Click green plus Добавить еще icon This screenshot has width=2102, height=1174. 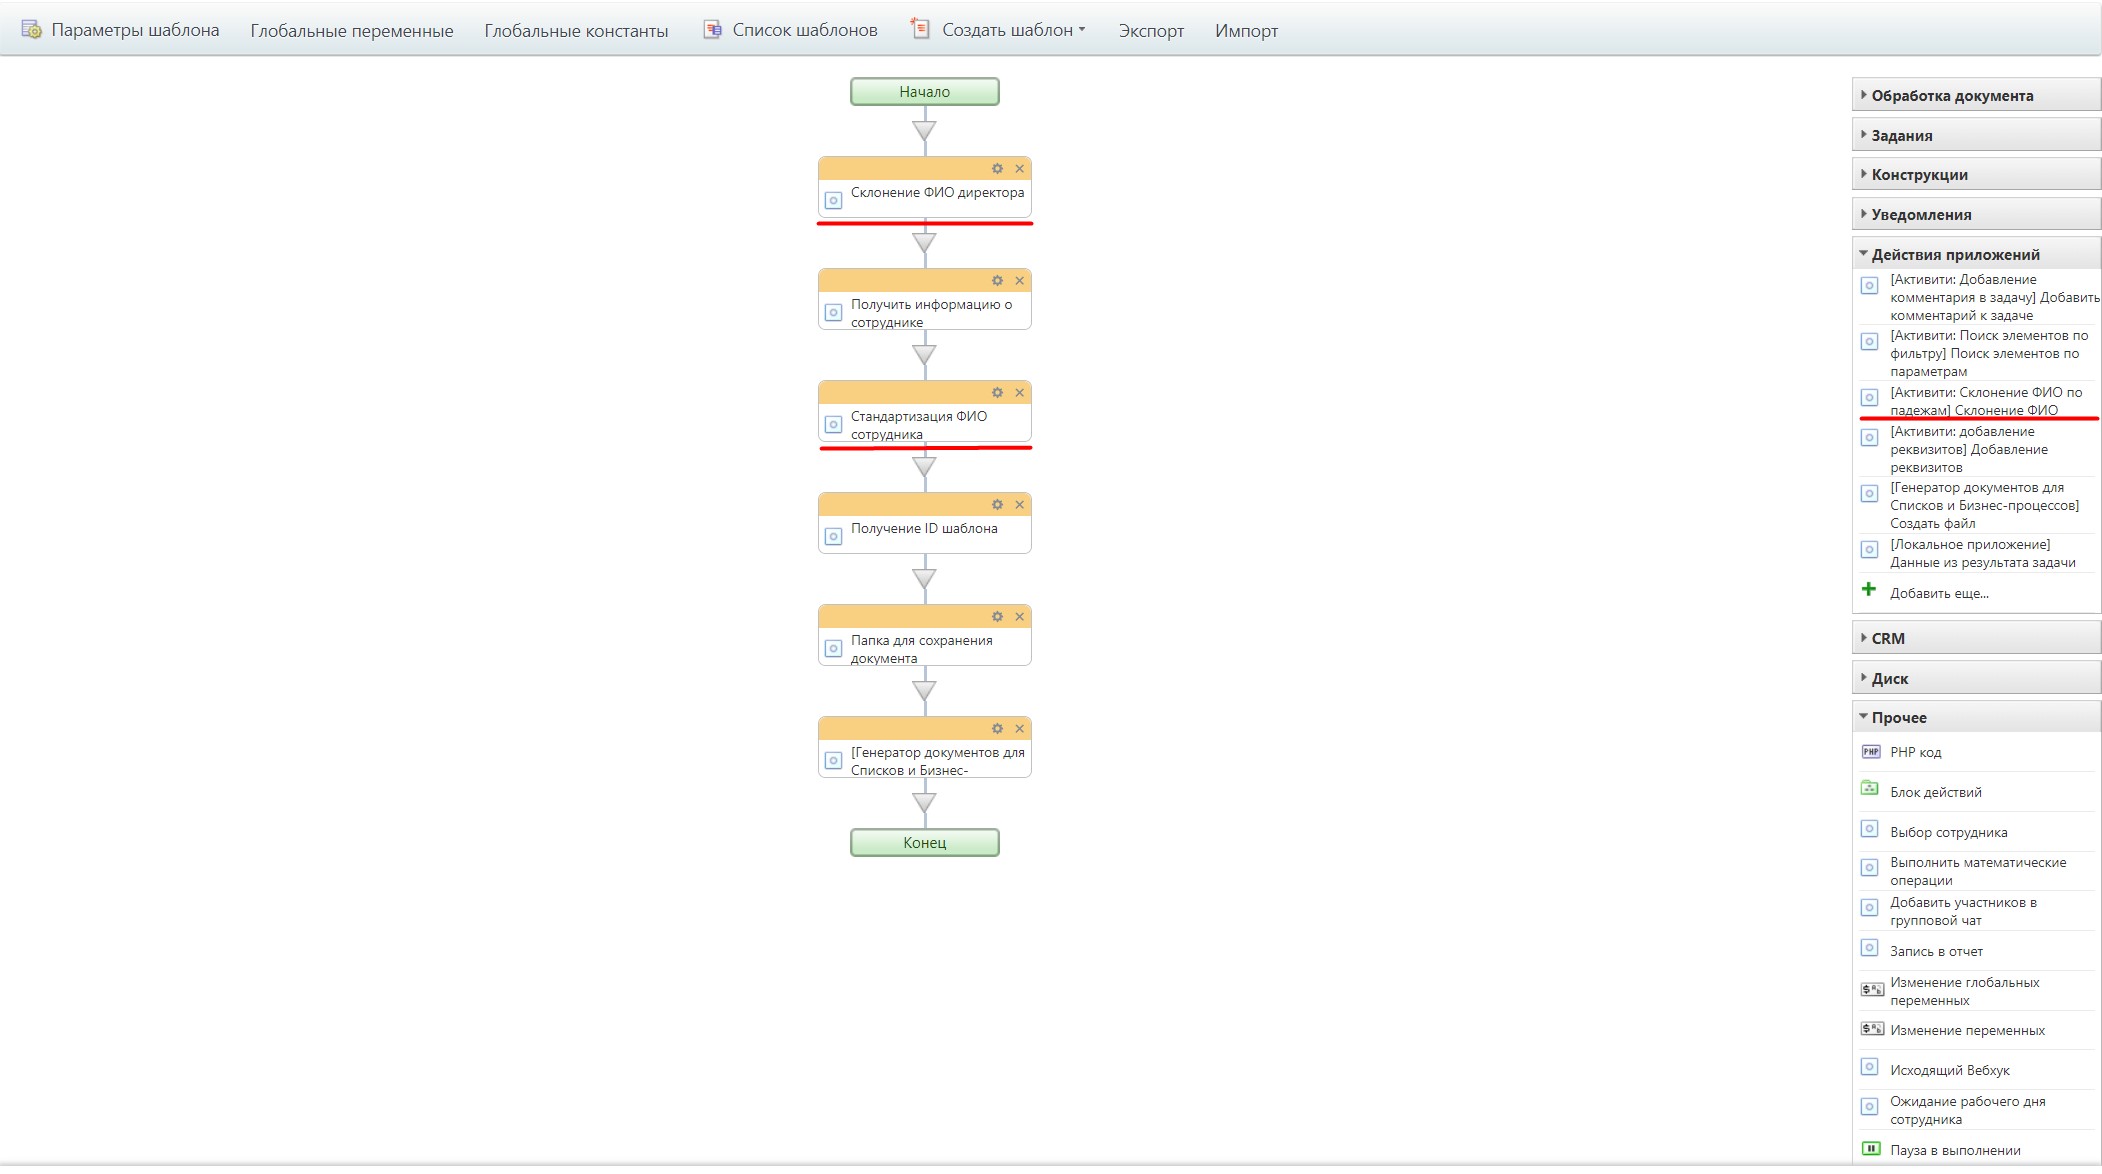1869,590
